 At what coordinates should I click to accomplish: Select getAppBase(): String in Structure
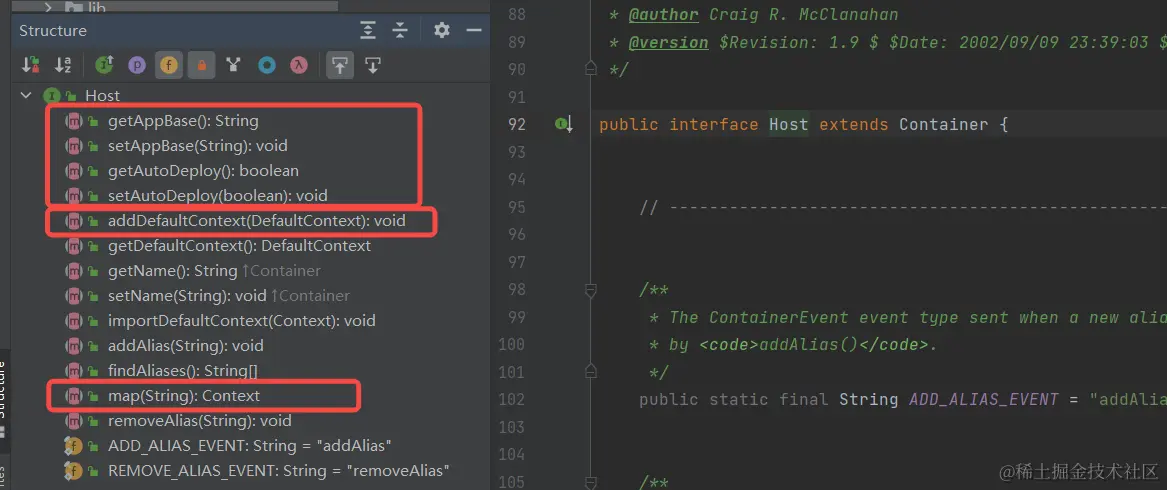(183, 120)
